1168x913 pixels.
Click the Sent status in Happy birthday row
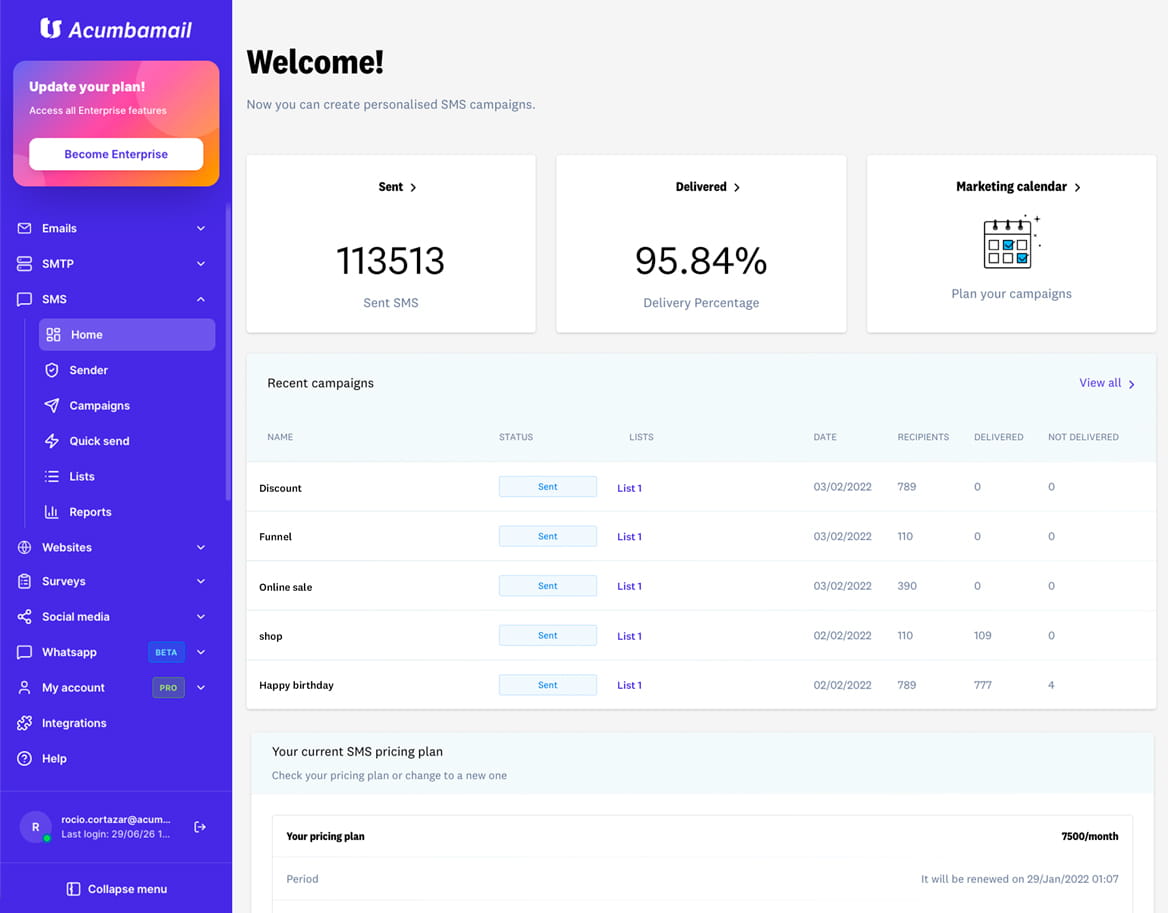point(548,685)
